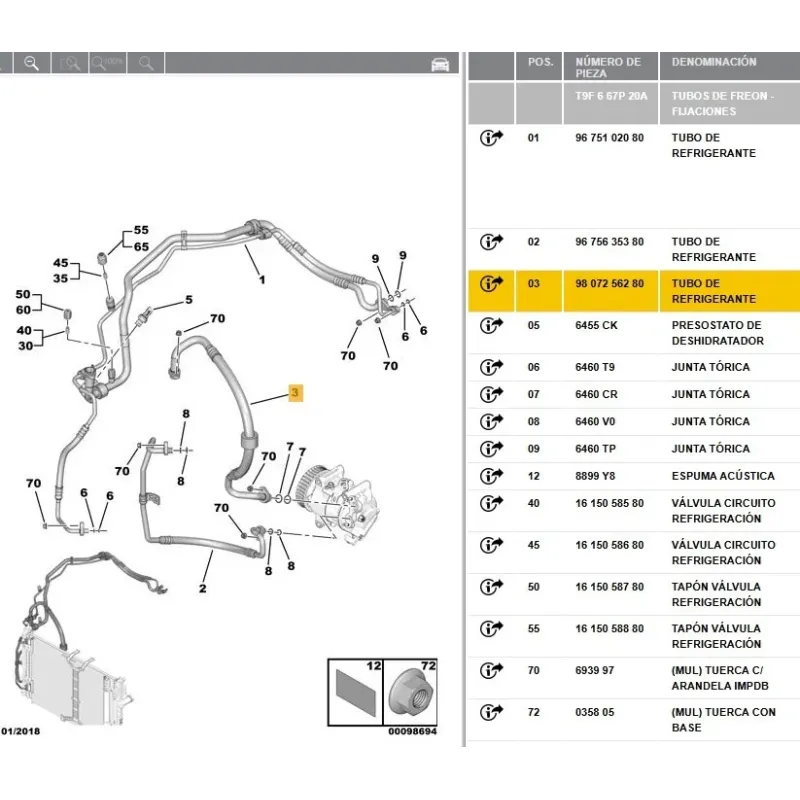This screenshot has height=800, width=800.
Task: Click info icon beside Presostato de Deshidratador
Action: click(x=491, y=326)
